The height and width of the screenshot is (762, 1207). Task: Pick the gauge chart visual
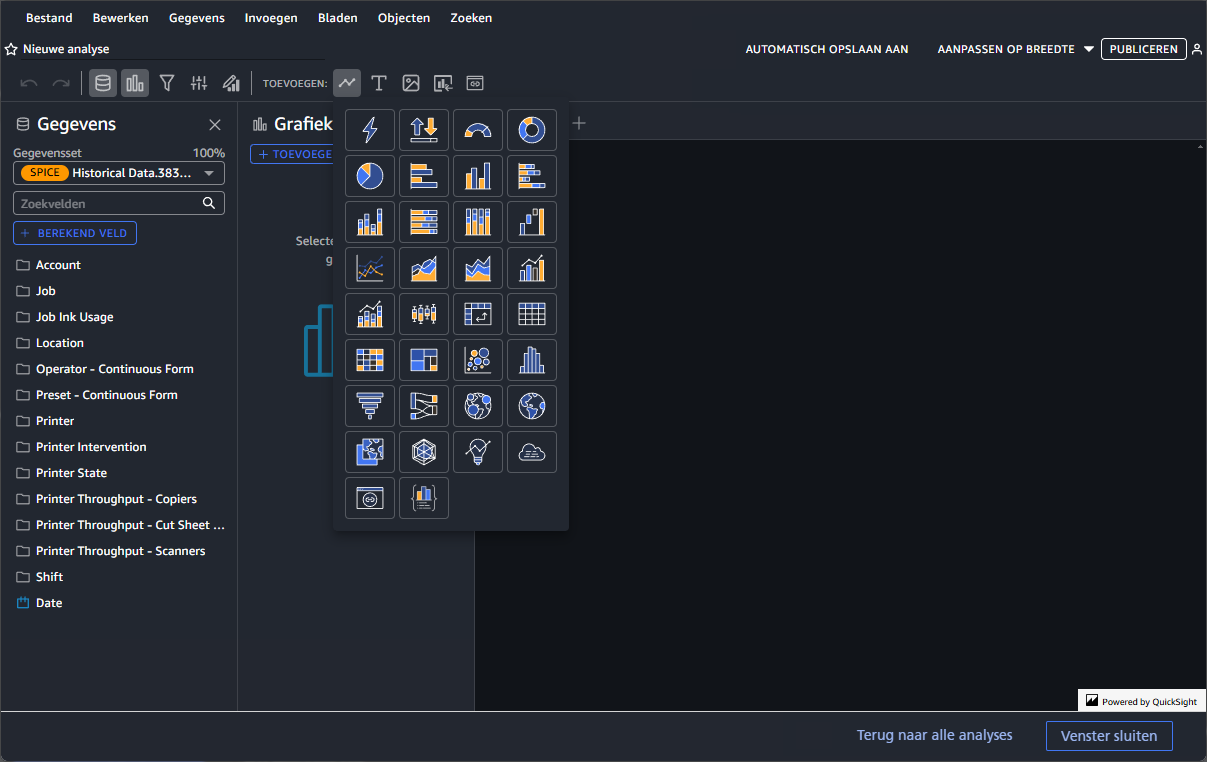478,130
